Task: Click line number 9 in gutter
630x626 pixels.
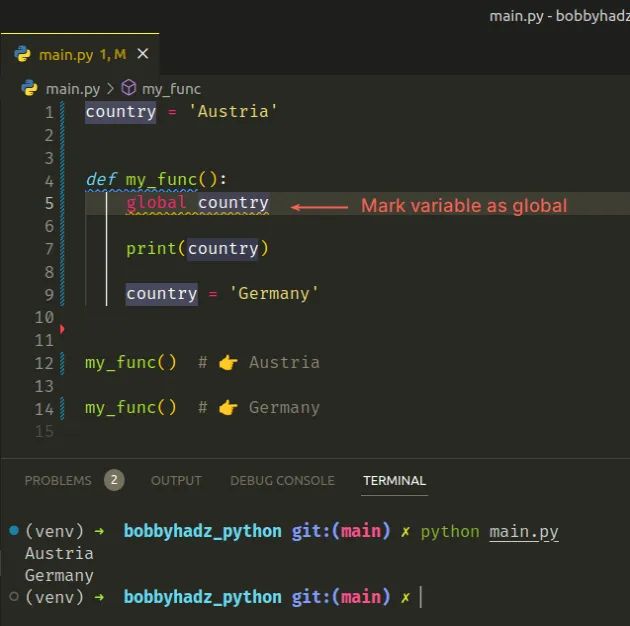Action: pos(49,295)
